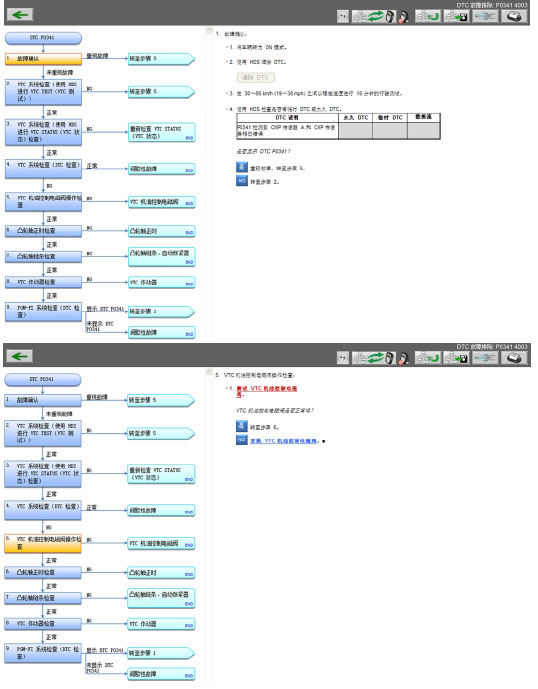538x689 pixels.
Task: Click the blue NO button in bottom panel
Action: 242,440
